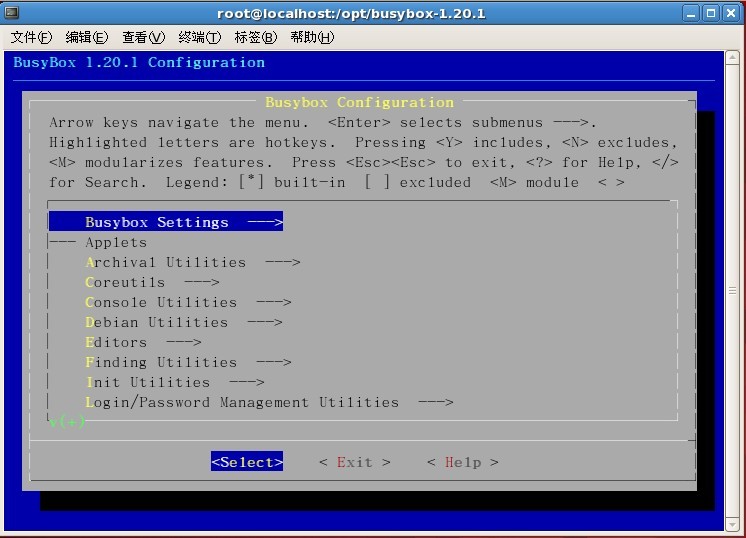The height and width of the screenshot is (538, 746).
Task: Open Coreutils submenu
Action: [152, 282]
